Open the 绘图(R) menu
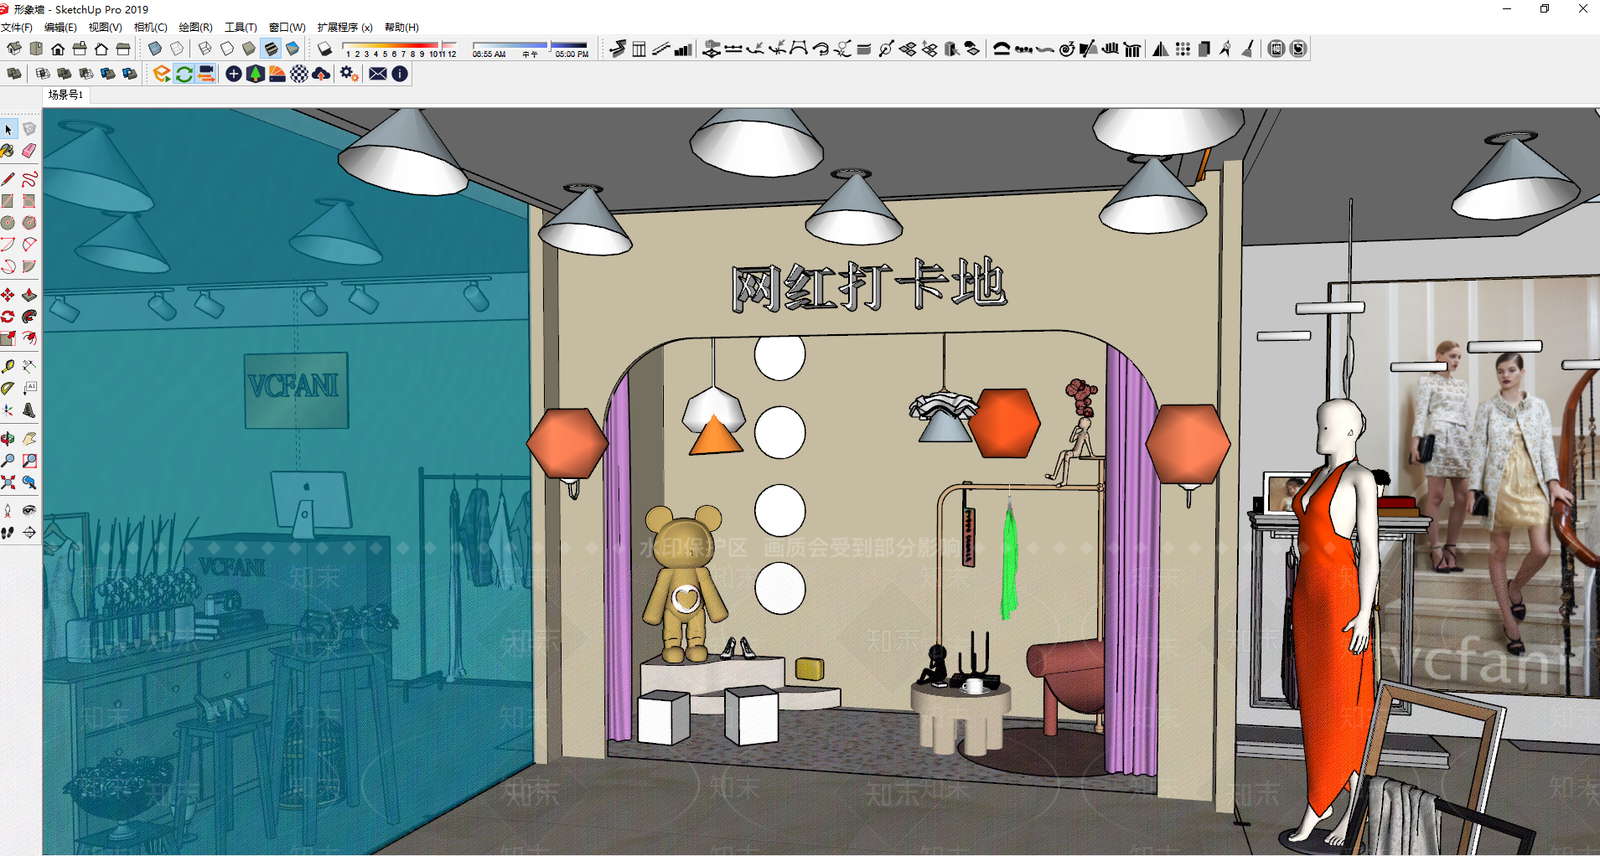The height and width of the screenshot is (856, 1600). coord(196,27)
